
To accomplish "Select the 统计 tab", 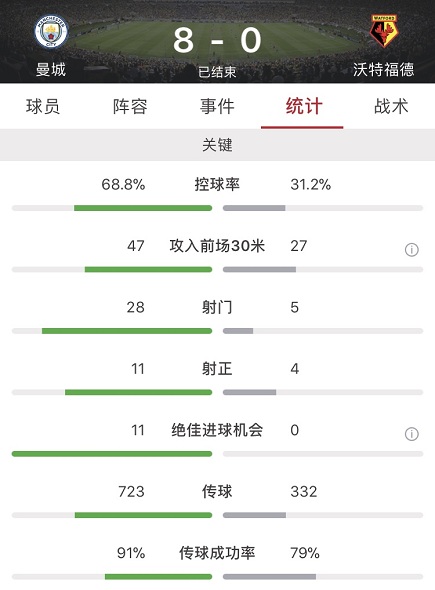I will coord(304,106).
